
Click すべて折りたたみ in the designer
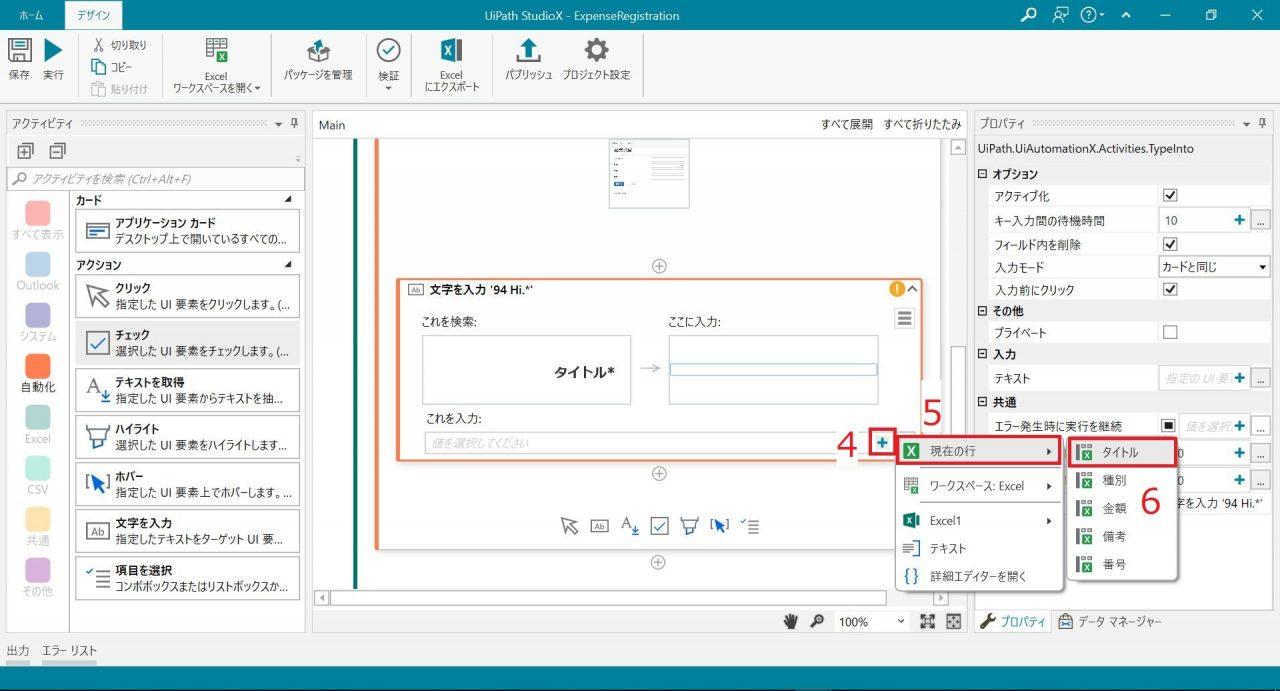(922, 125)
